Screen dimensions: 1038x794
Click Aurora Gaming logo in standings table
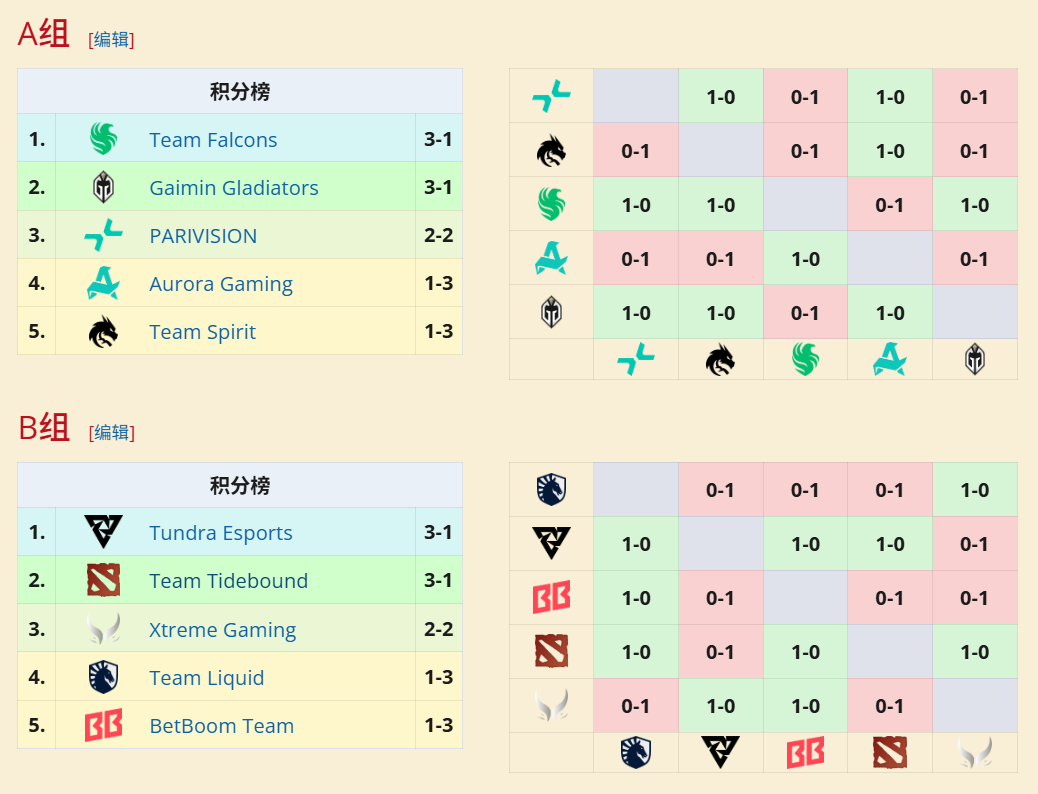103,284
